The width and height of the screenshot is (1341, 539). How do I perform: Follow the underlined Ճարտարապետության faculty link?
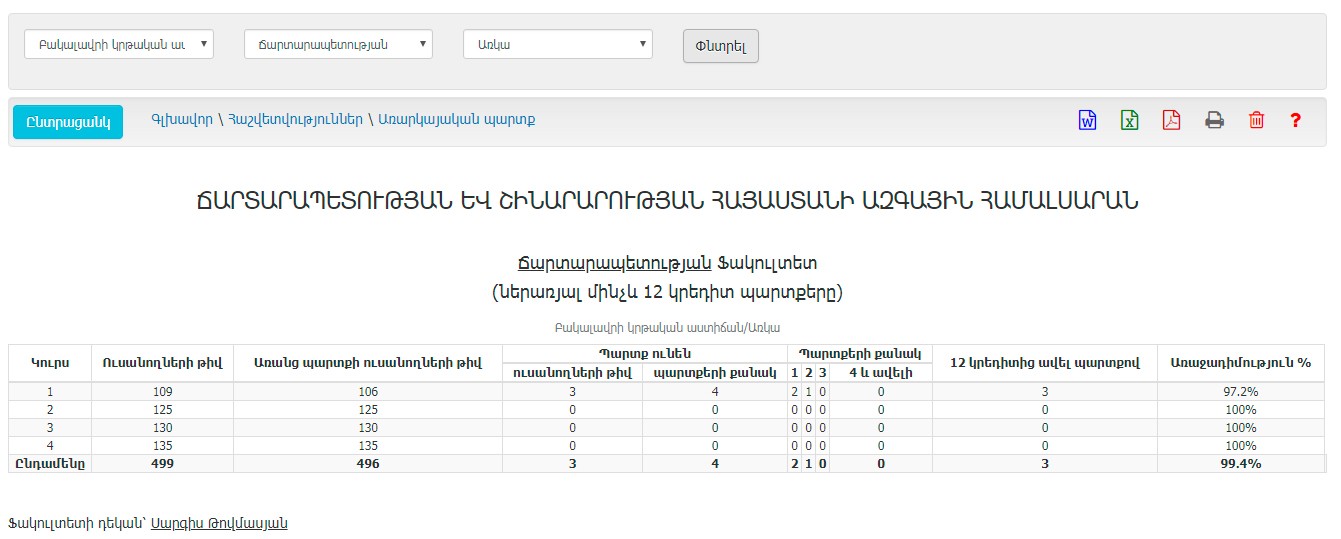click(x=614, y=264)
